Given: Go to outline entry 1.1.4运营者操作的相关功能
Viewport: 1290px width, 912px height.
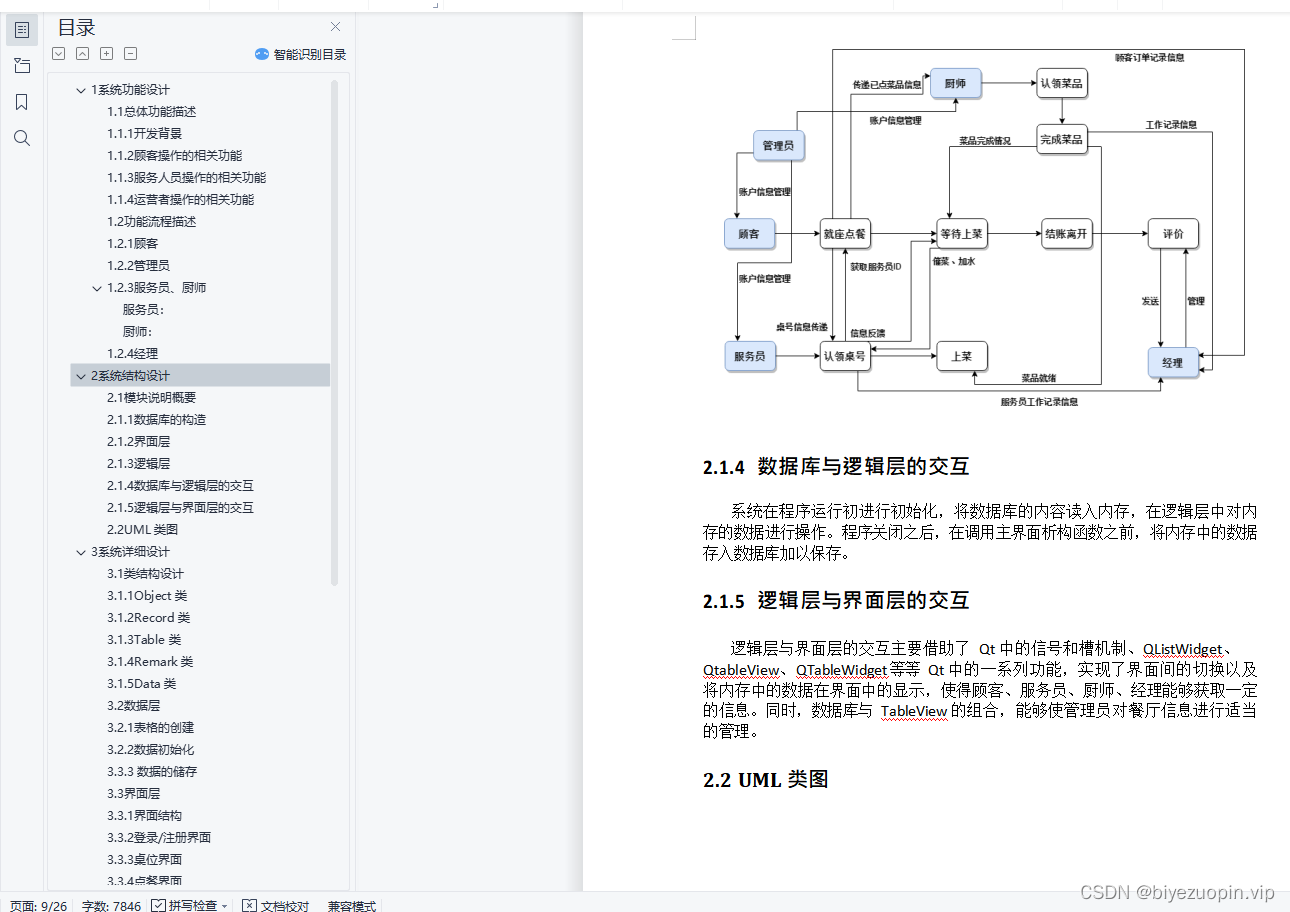Looking at the screenshot, I should tap(181, 199).
